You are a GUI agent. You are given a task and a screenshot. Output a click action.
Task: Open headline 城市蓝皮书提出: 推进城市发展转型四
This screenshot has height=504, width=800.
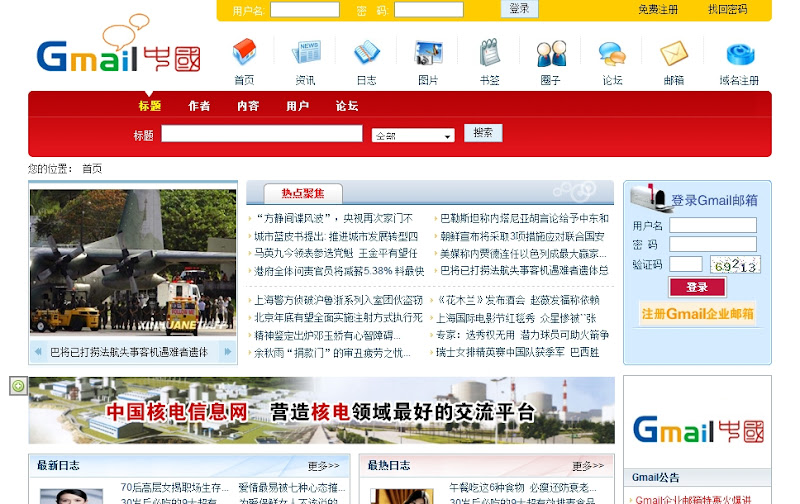pos(336,236)
